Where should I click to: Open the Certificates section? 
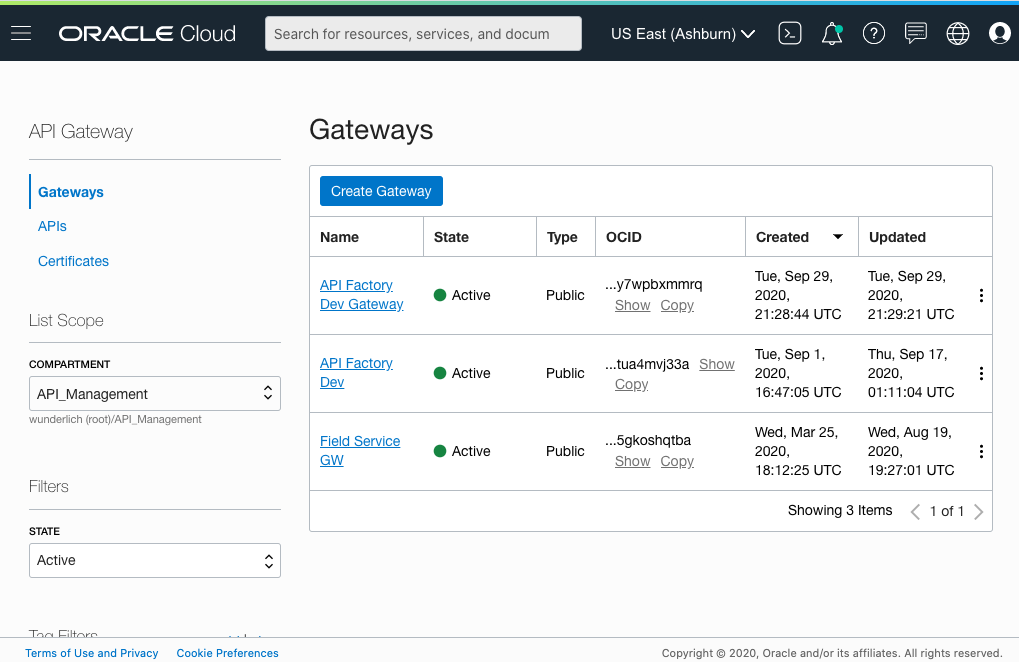73,261
